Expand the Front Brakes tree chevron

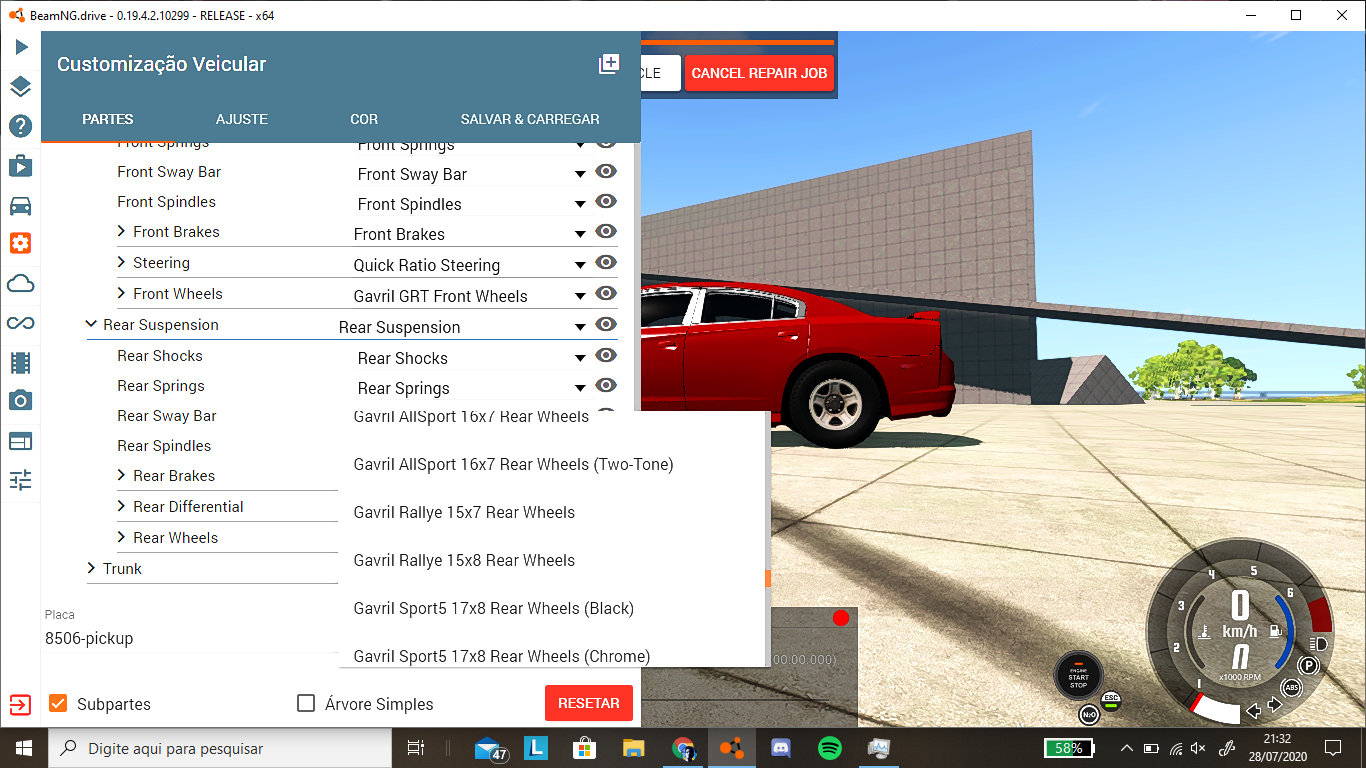tap(122, 232)
